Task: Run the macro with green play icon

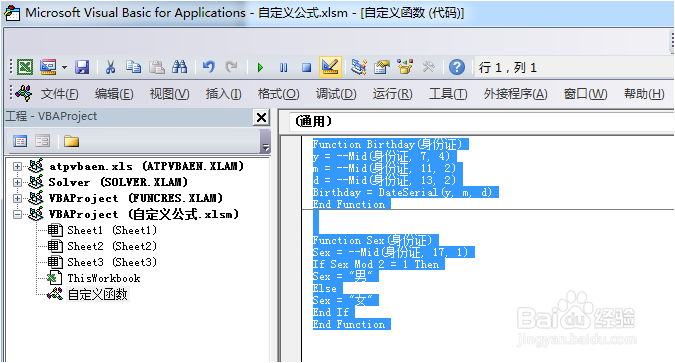Action: 260,68
